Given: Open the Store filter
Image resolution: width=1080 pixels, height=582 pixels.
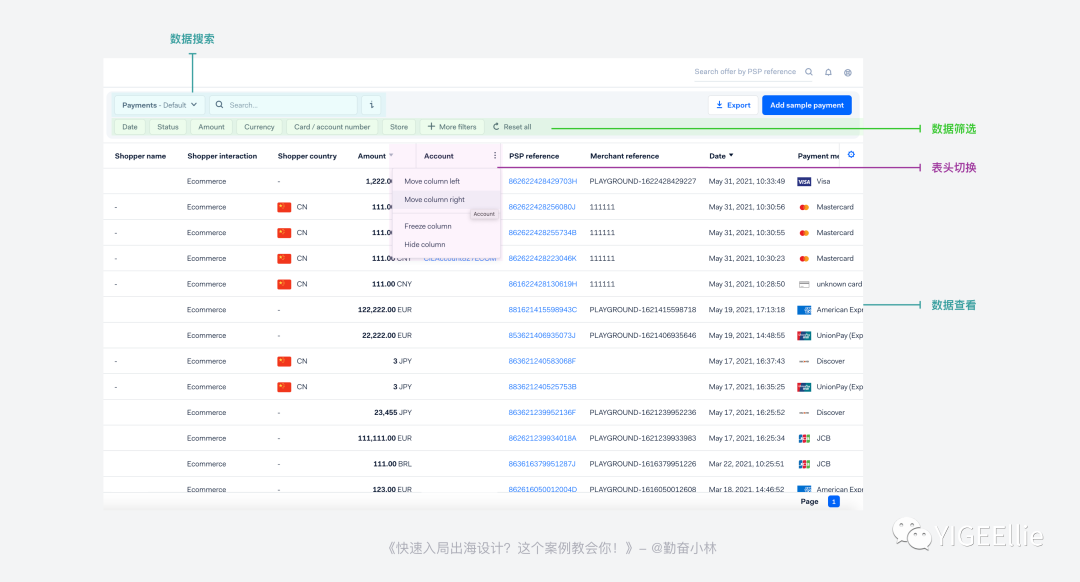Looking at the screenshot, I should tap(399, 127).
